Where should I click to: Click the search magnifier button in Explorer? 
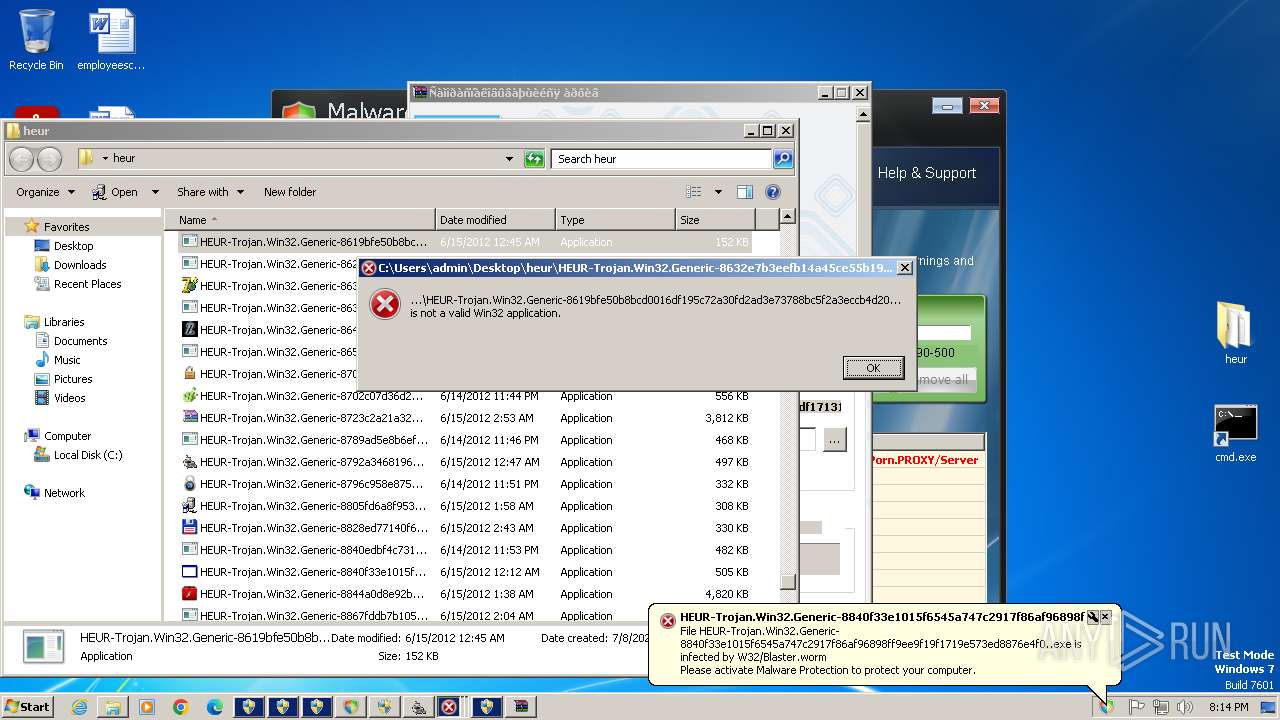[x=783, y=159]
